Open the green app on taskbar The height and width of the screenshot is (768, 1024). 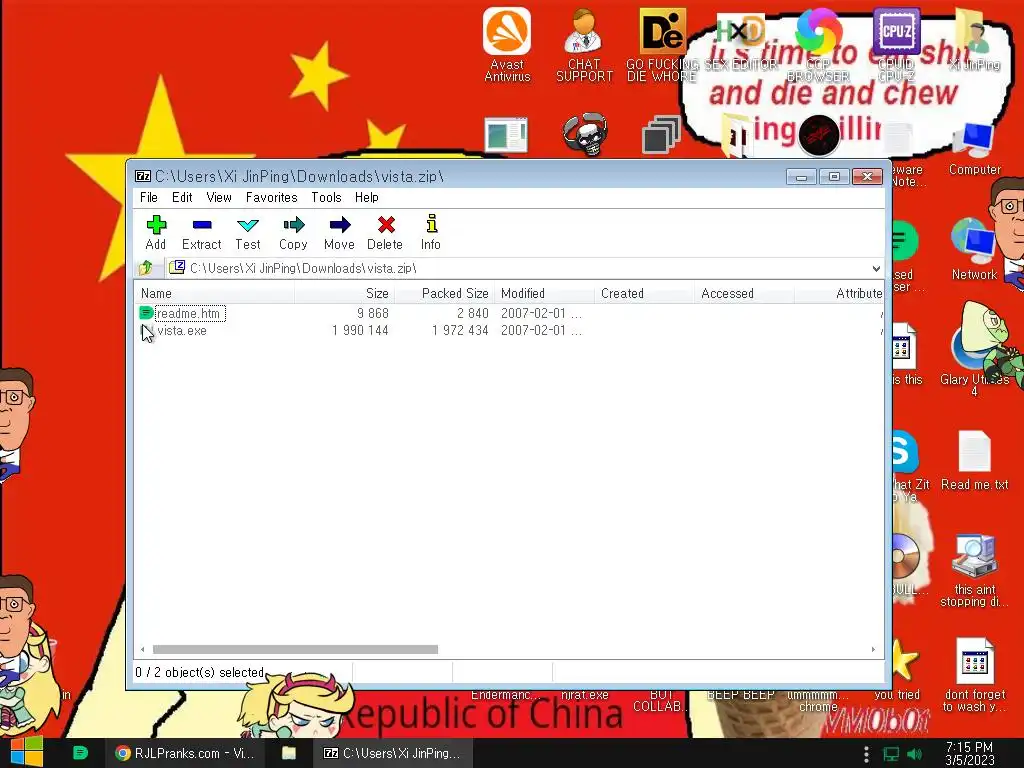coord(80,753)
